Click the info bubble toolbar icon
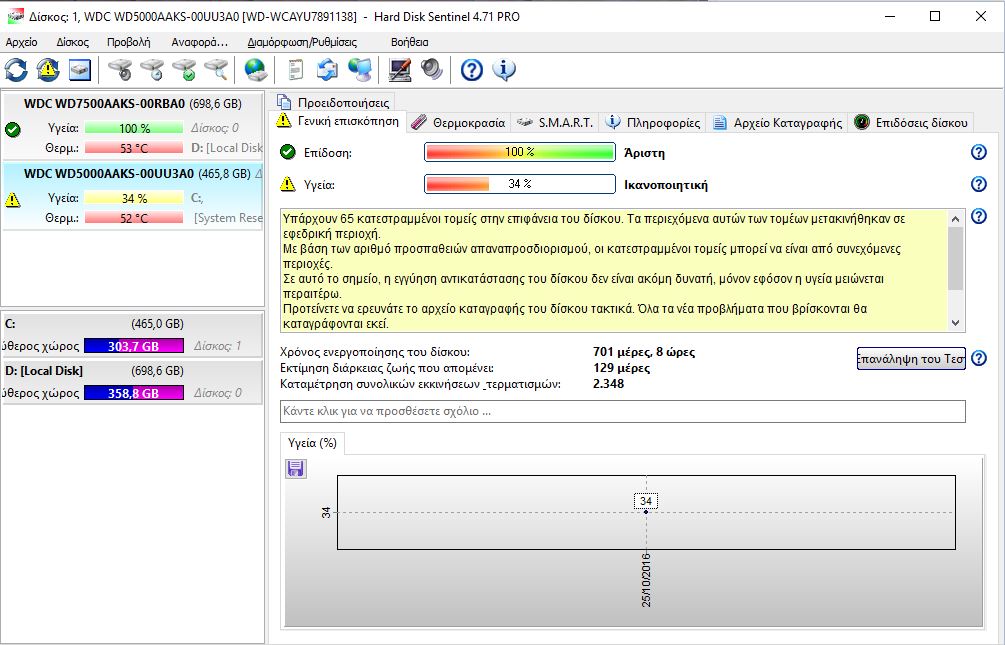1005x645 pixels. (x=504, y=70)
